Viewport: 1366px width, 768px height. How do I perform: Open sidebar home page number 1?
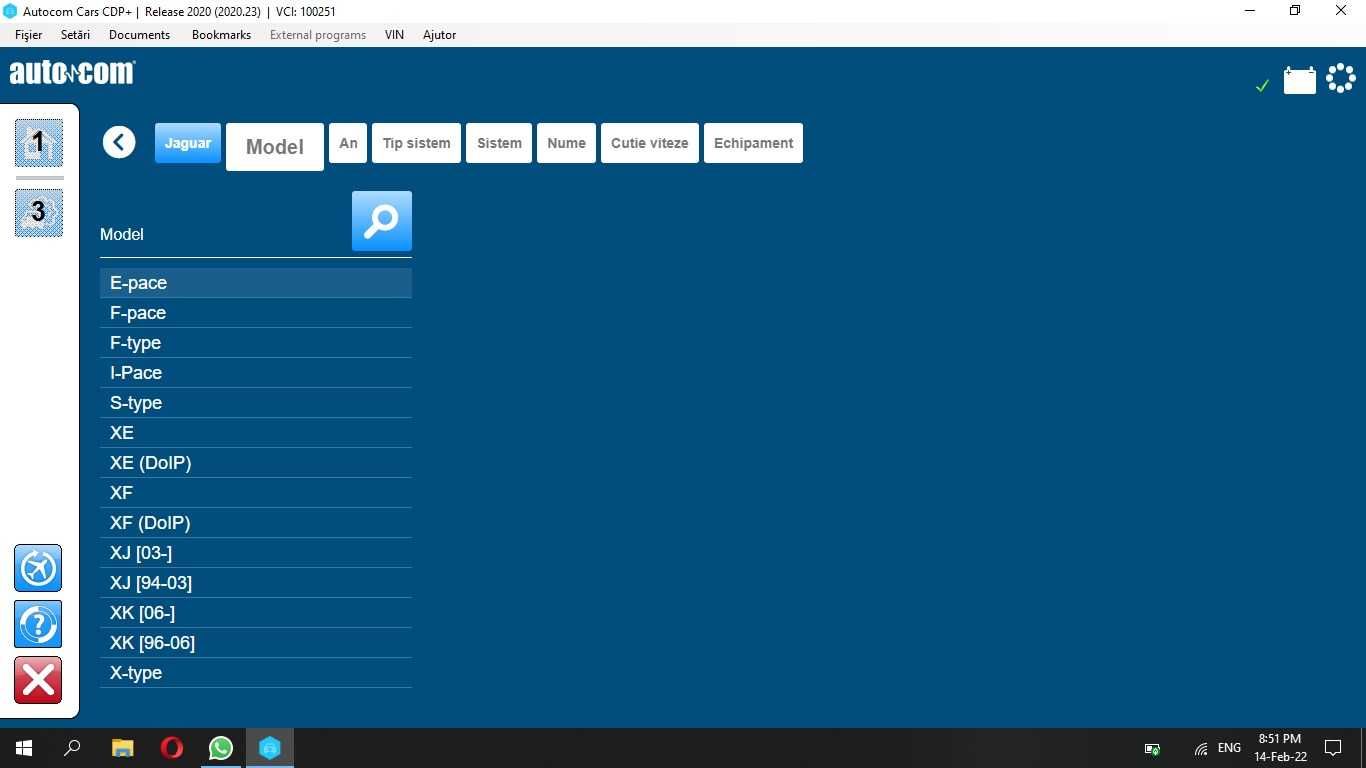(39, 143)
